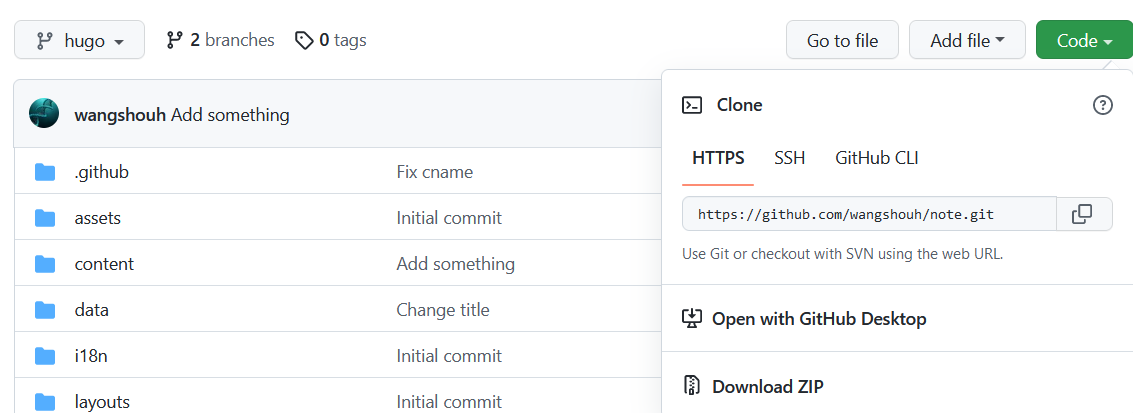This screenshot has height=413, width=1133.
Task: Open the wangshouh author link
Action: 120,115
